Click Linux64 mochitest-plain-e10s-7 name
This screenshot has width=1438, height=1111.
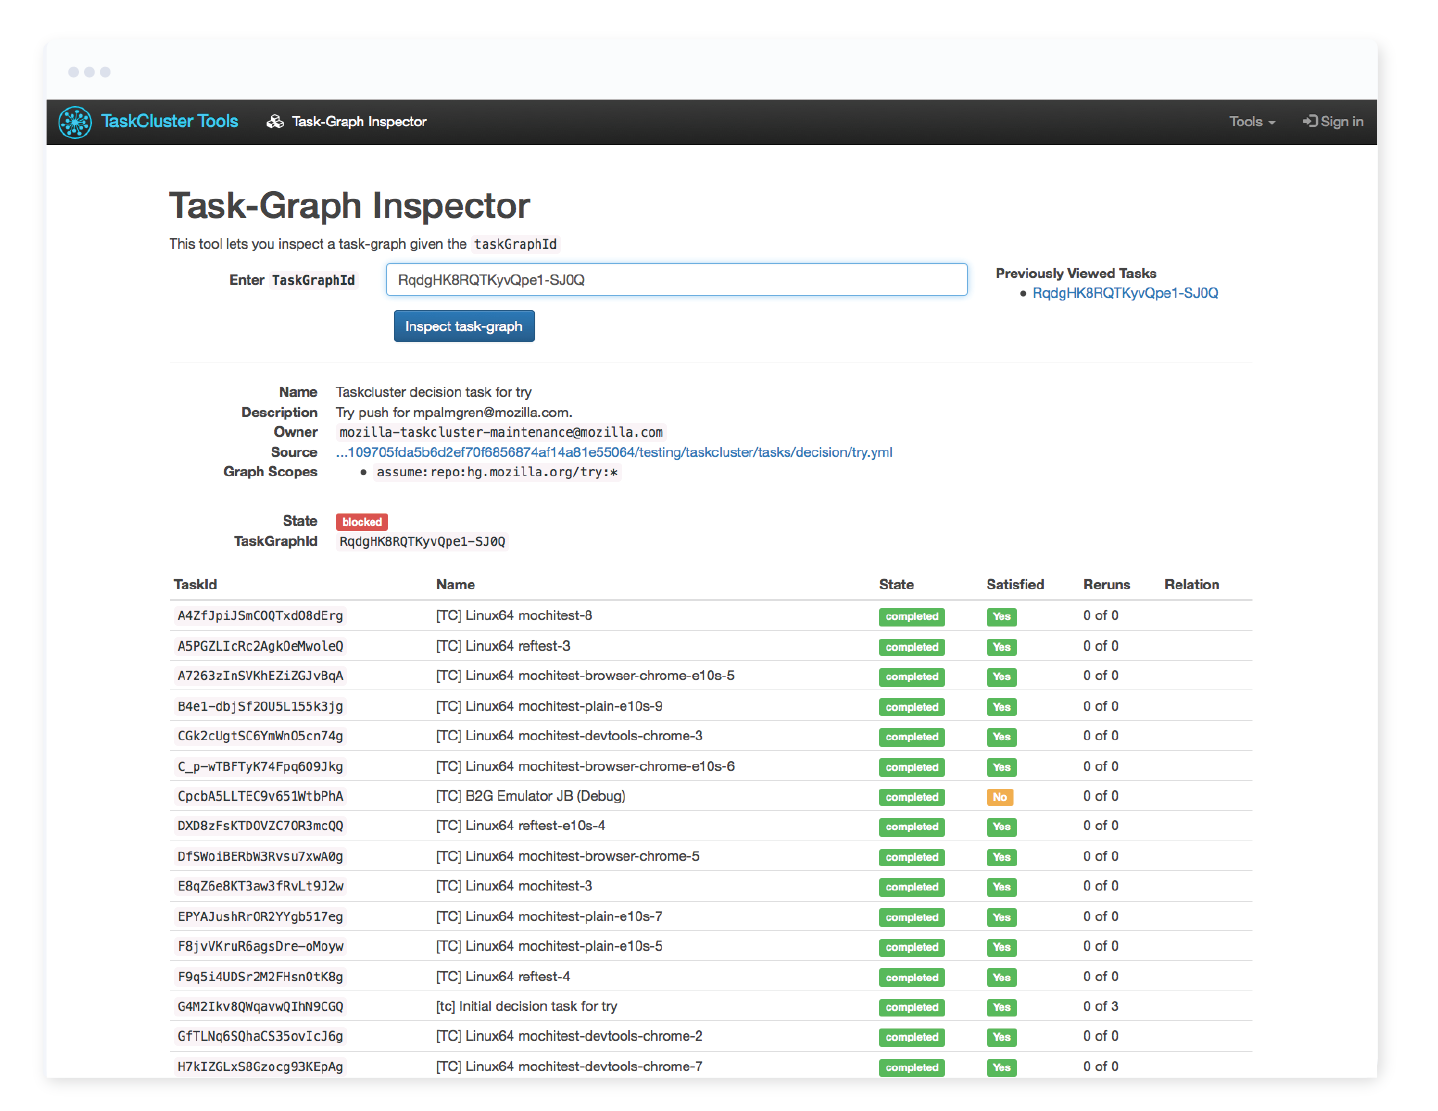click(x=549, y=916)
